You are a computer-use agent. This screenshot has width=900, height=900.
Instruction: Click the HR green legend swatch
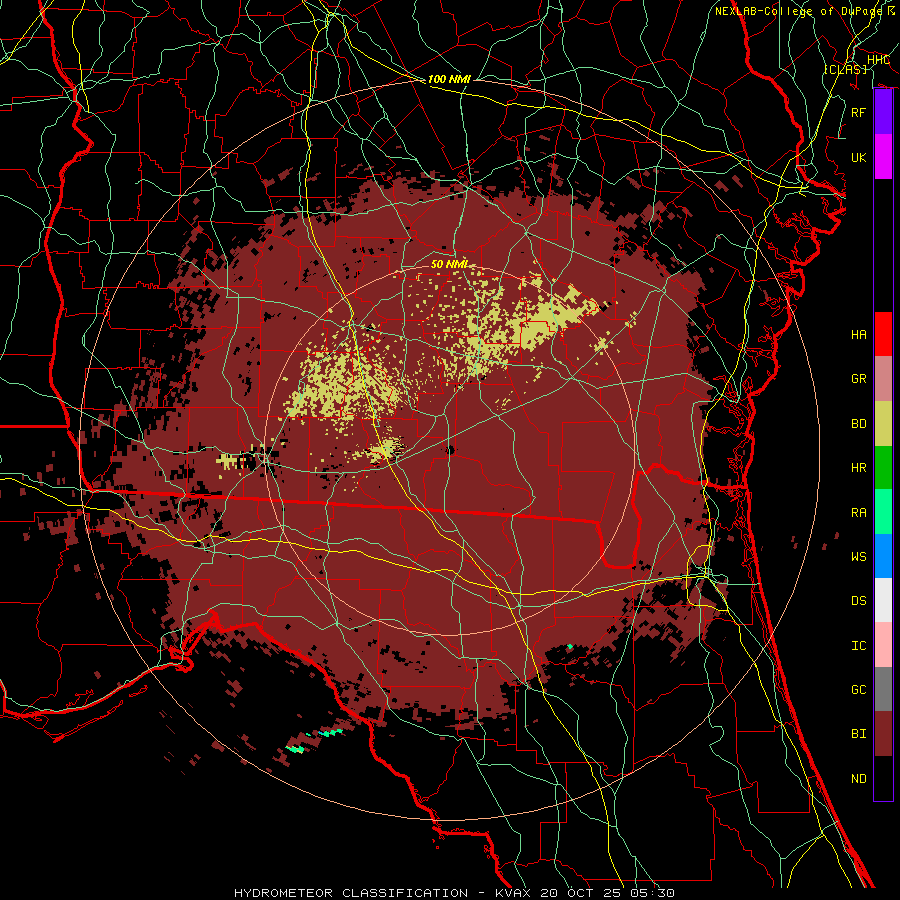click(883, 468)
